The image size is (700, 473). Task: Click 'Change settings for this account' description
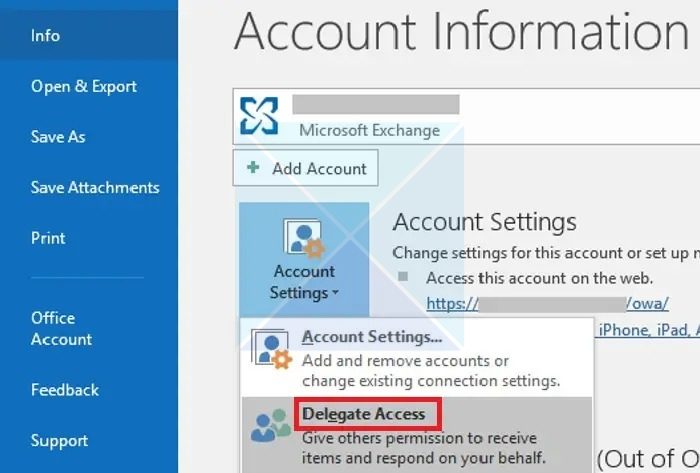(546, 253)
